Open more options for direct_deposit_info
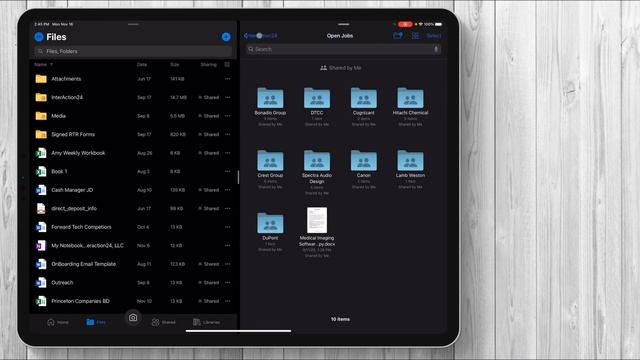 227,209
